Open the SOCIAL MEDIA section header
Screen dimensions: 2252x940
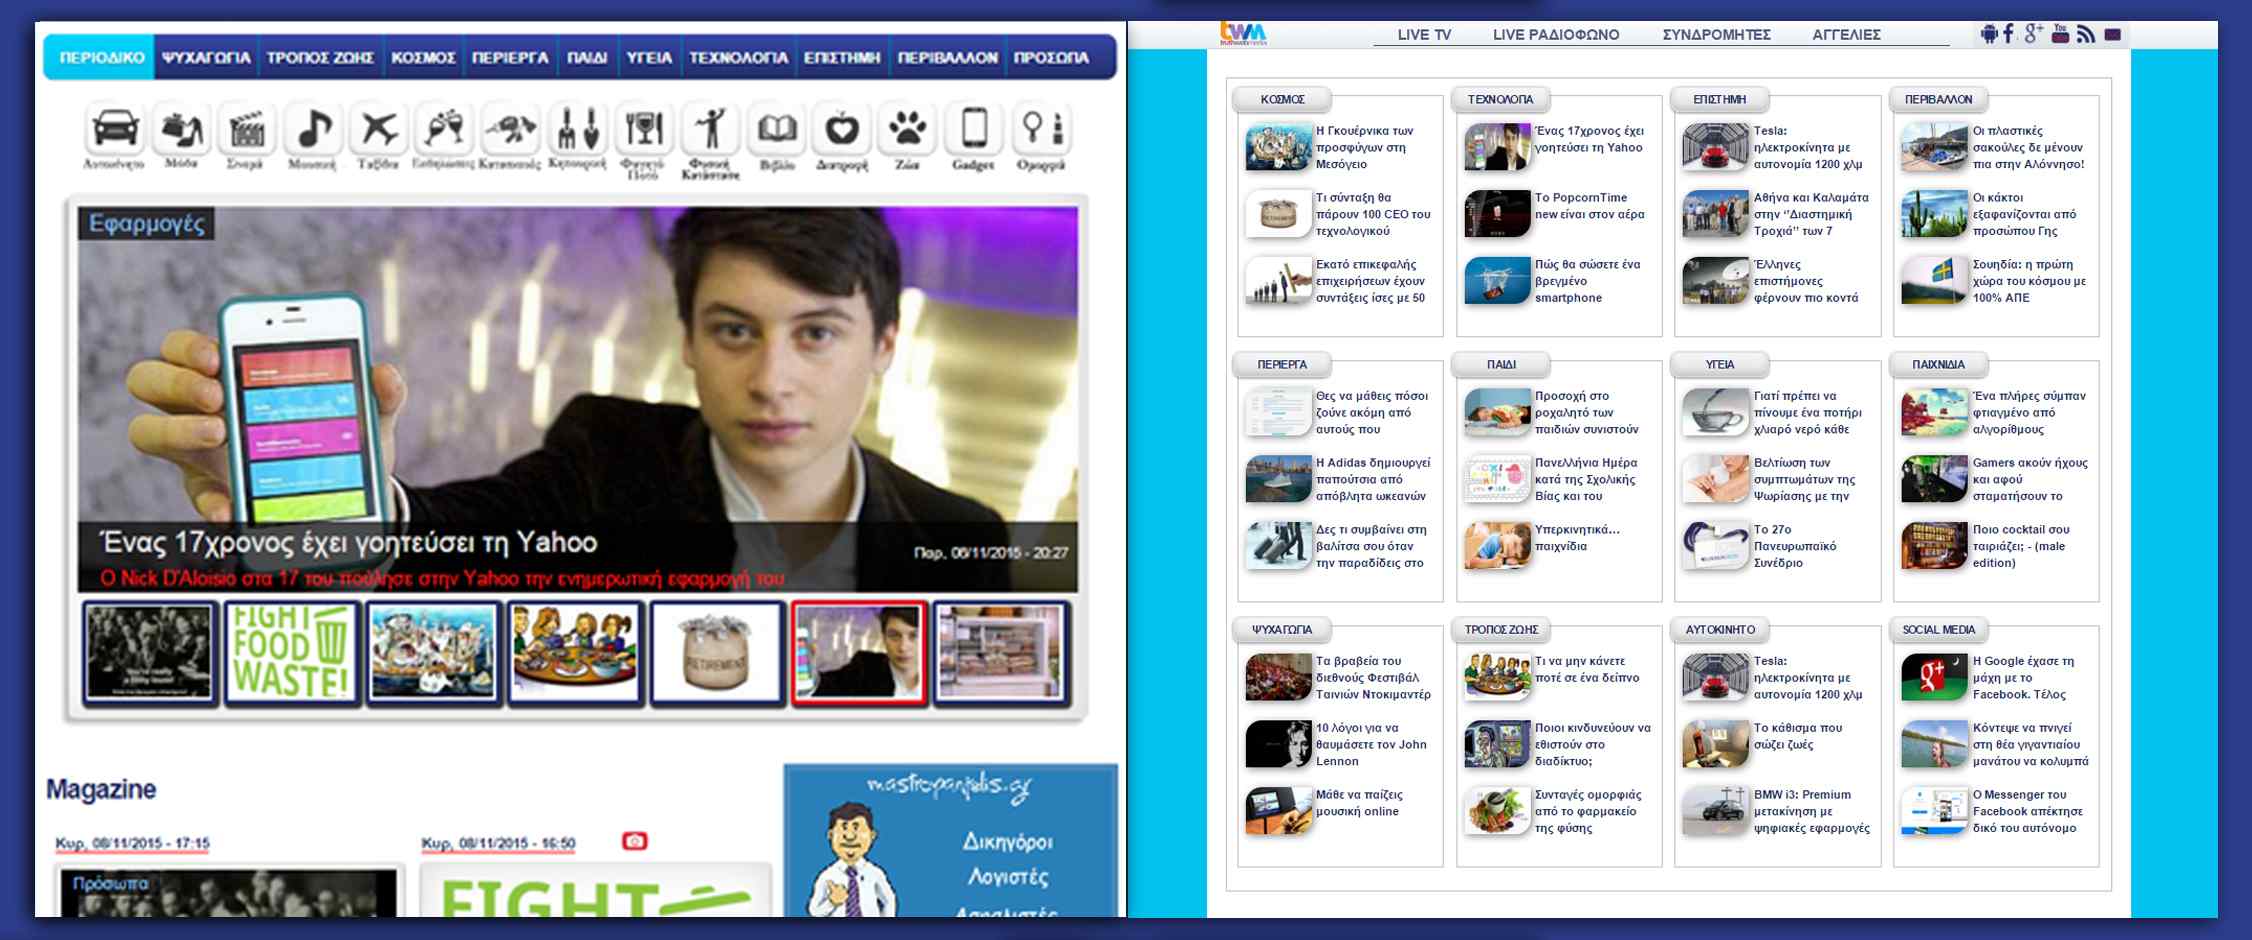click(1939, 629)
